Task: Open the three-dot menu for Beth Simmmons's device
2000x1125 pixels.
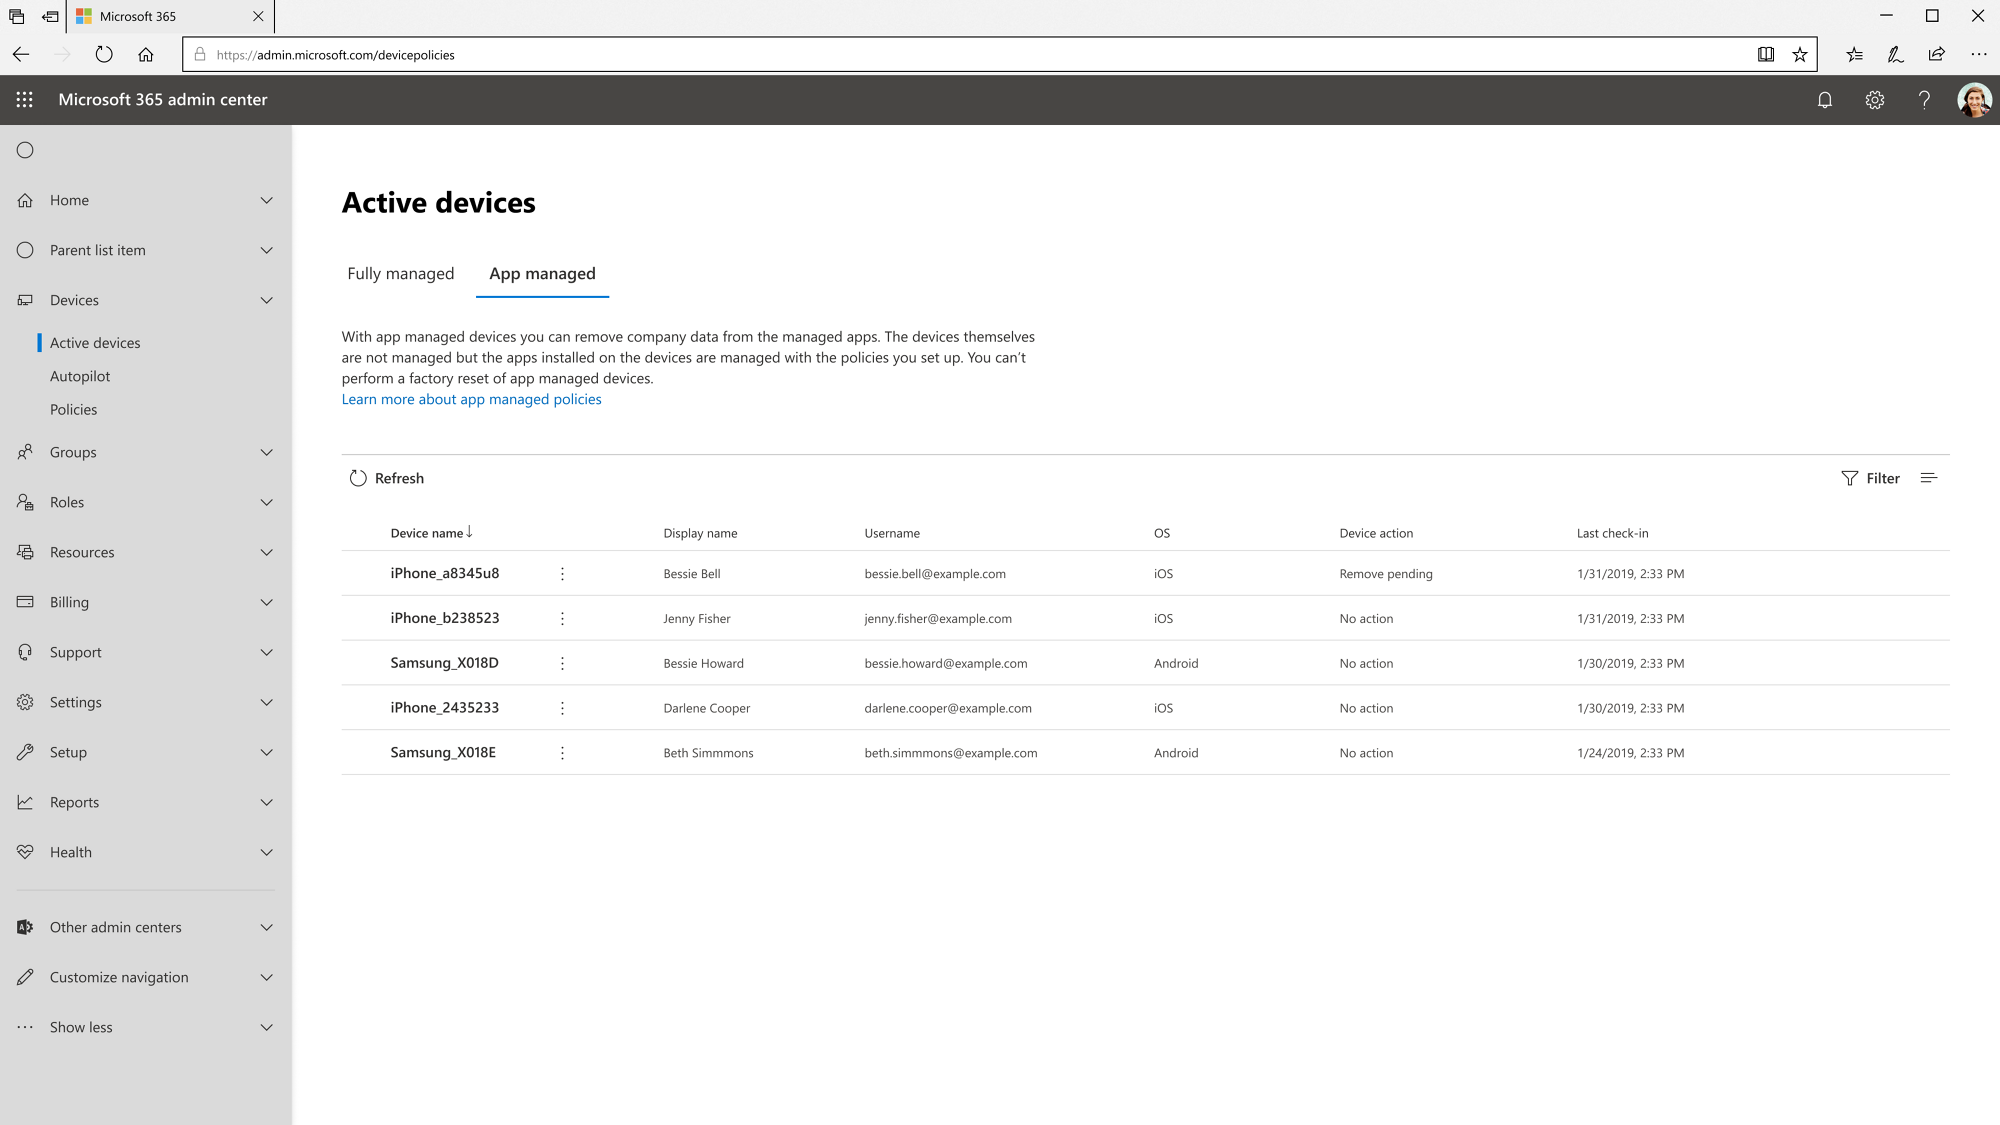Action: coord(562,752)
